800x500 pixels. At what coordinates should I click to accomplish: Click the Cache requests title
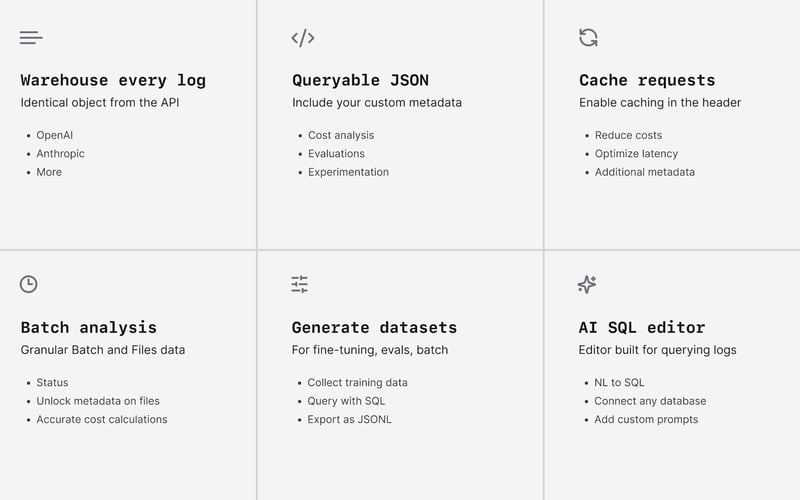(x=647, y=80)
